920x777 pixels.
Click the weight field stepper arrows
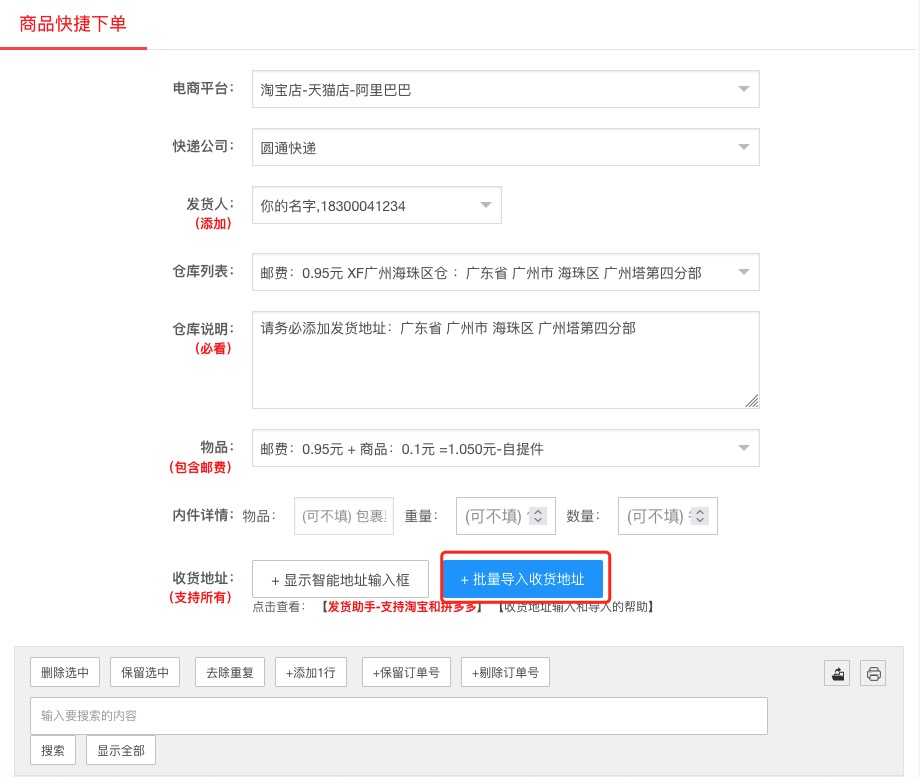[x=538, y=516]
